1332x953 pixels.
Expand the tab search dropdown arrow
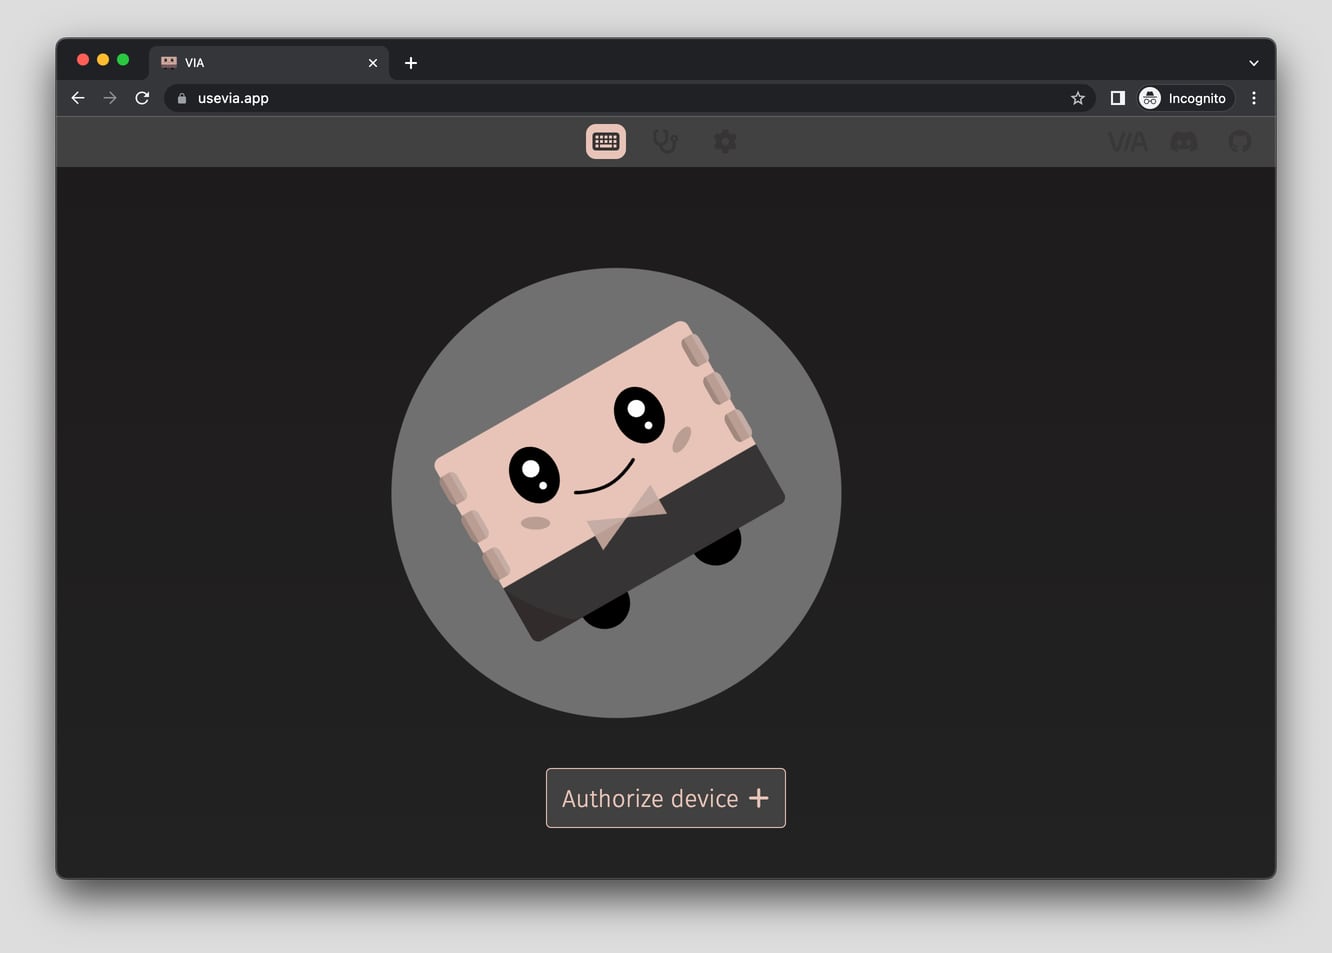[x=1254, y=63]
